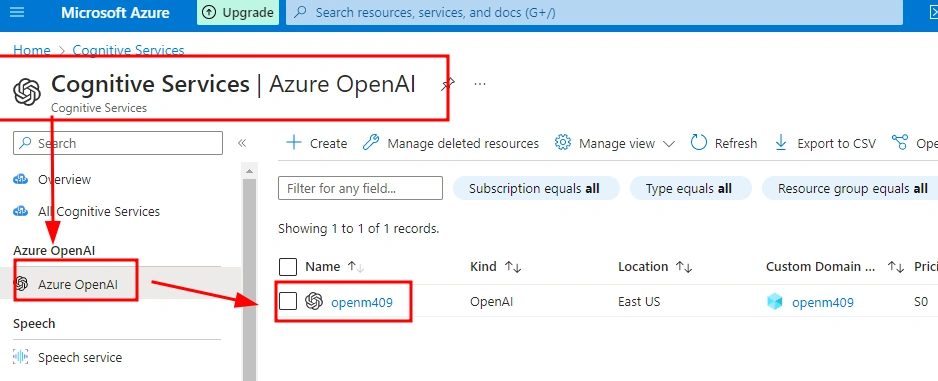Click the S0 pricing tier cell
The image size is (938, 381).
point(921,301)
